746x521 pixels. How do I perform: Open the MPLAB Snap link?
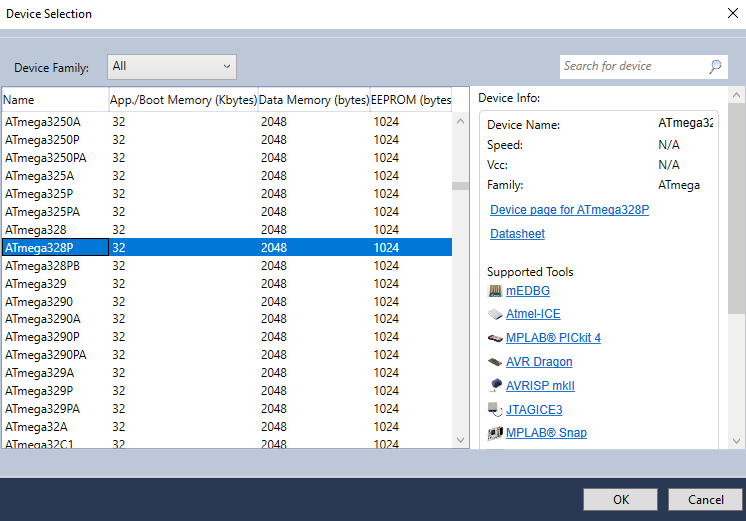pos(546,433)
